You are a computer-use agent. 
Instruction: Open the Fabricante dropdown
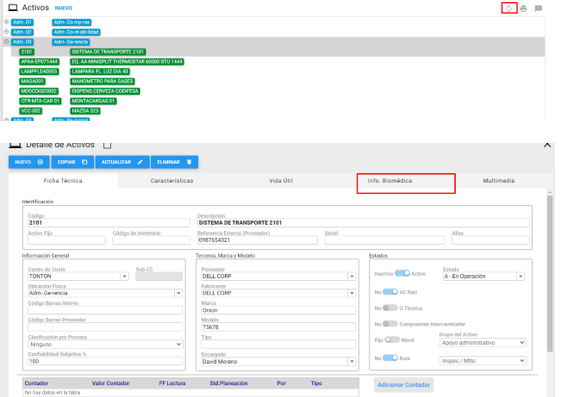(x=352, y=293)
